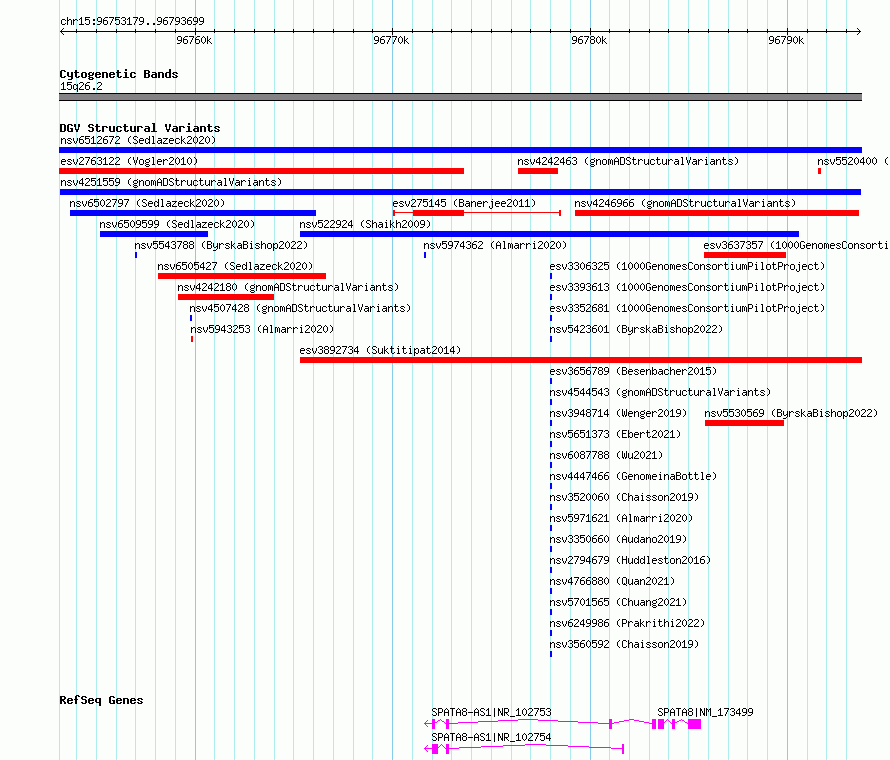
Task: Open nsv3520060 (Chaisson2019) label
Action: click(x=624, y=497)
